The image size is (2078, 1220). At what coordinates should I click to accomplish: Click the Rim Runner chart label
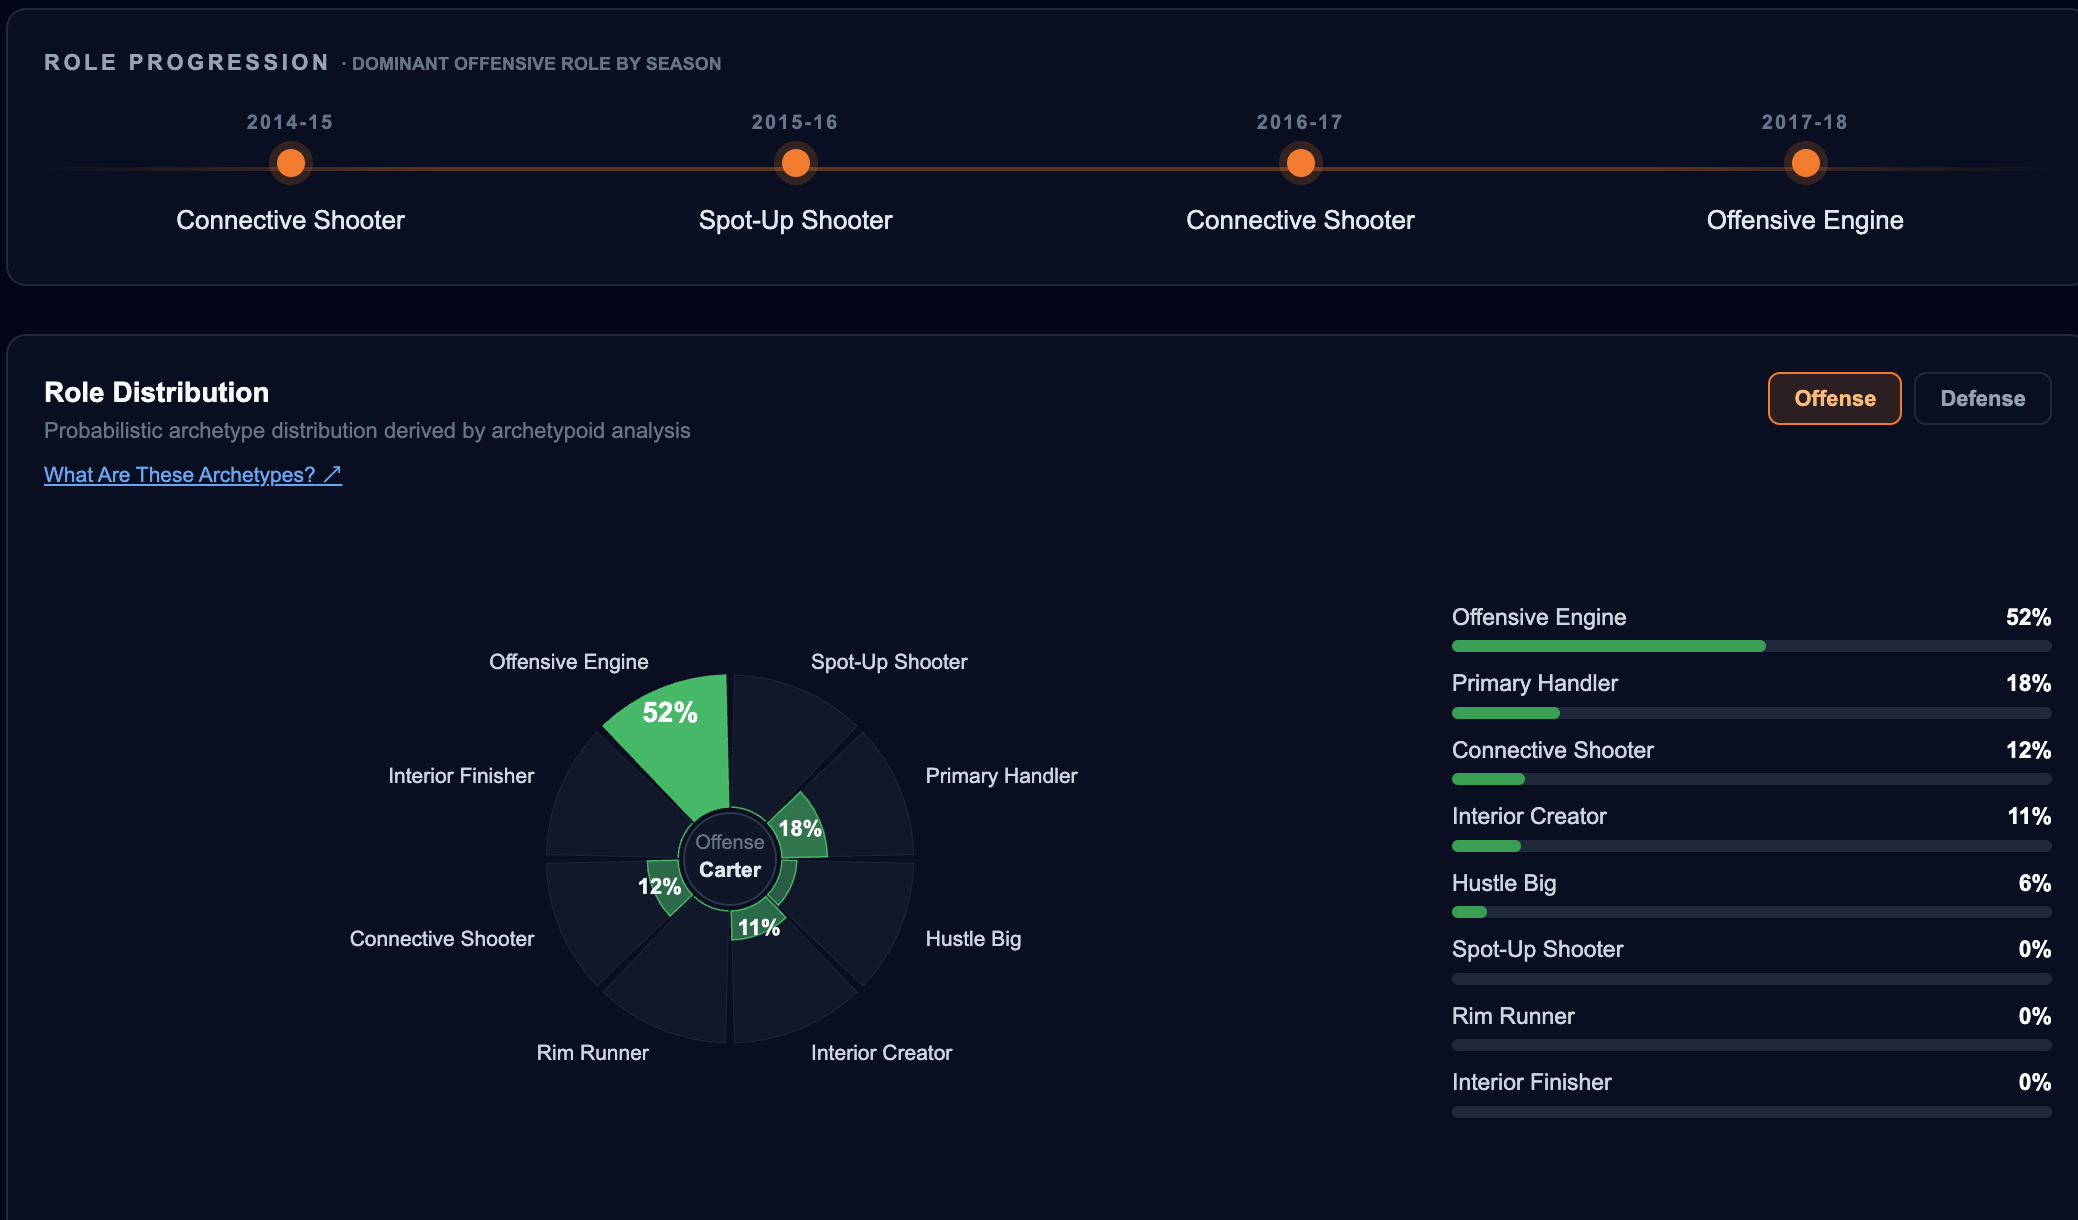[593, 1053]
